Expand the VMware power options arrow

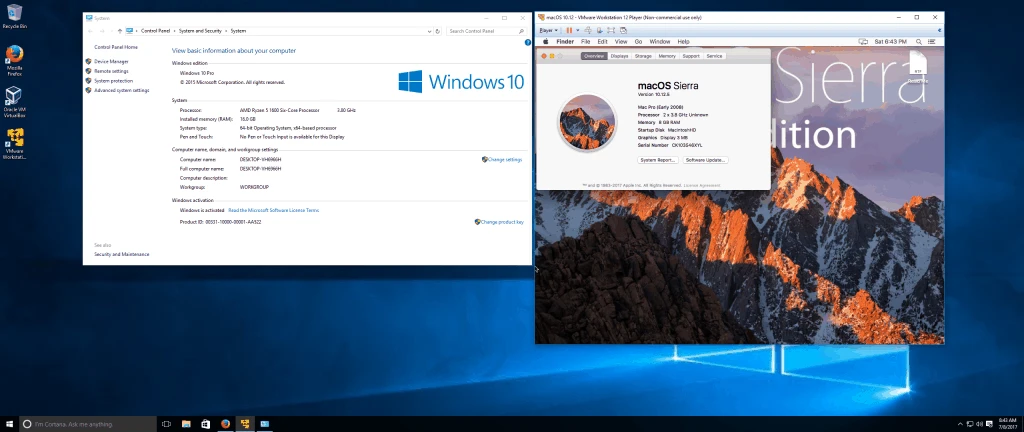pos(576,30)
